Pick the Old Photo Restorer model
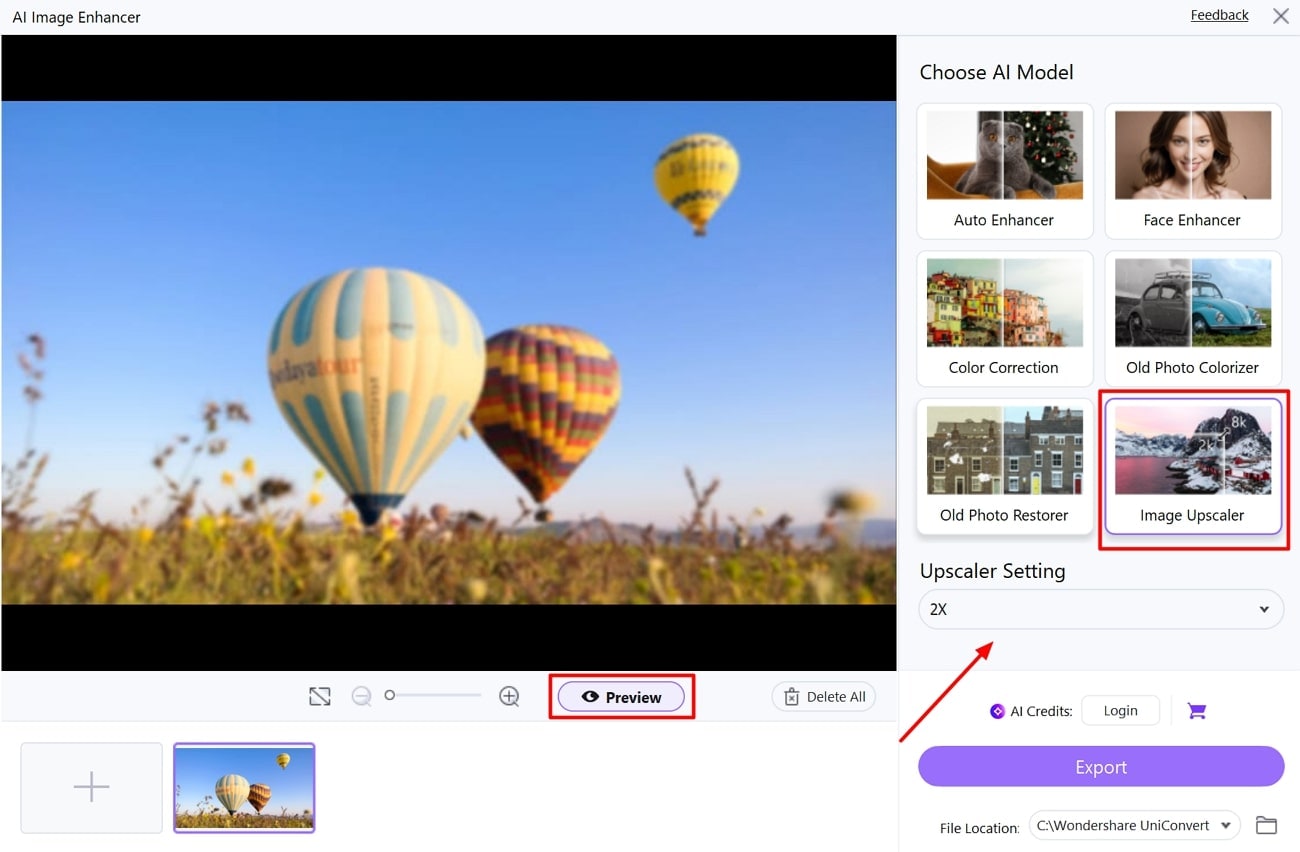 (1004, 467)
